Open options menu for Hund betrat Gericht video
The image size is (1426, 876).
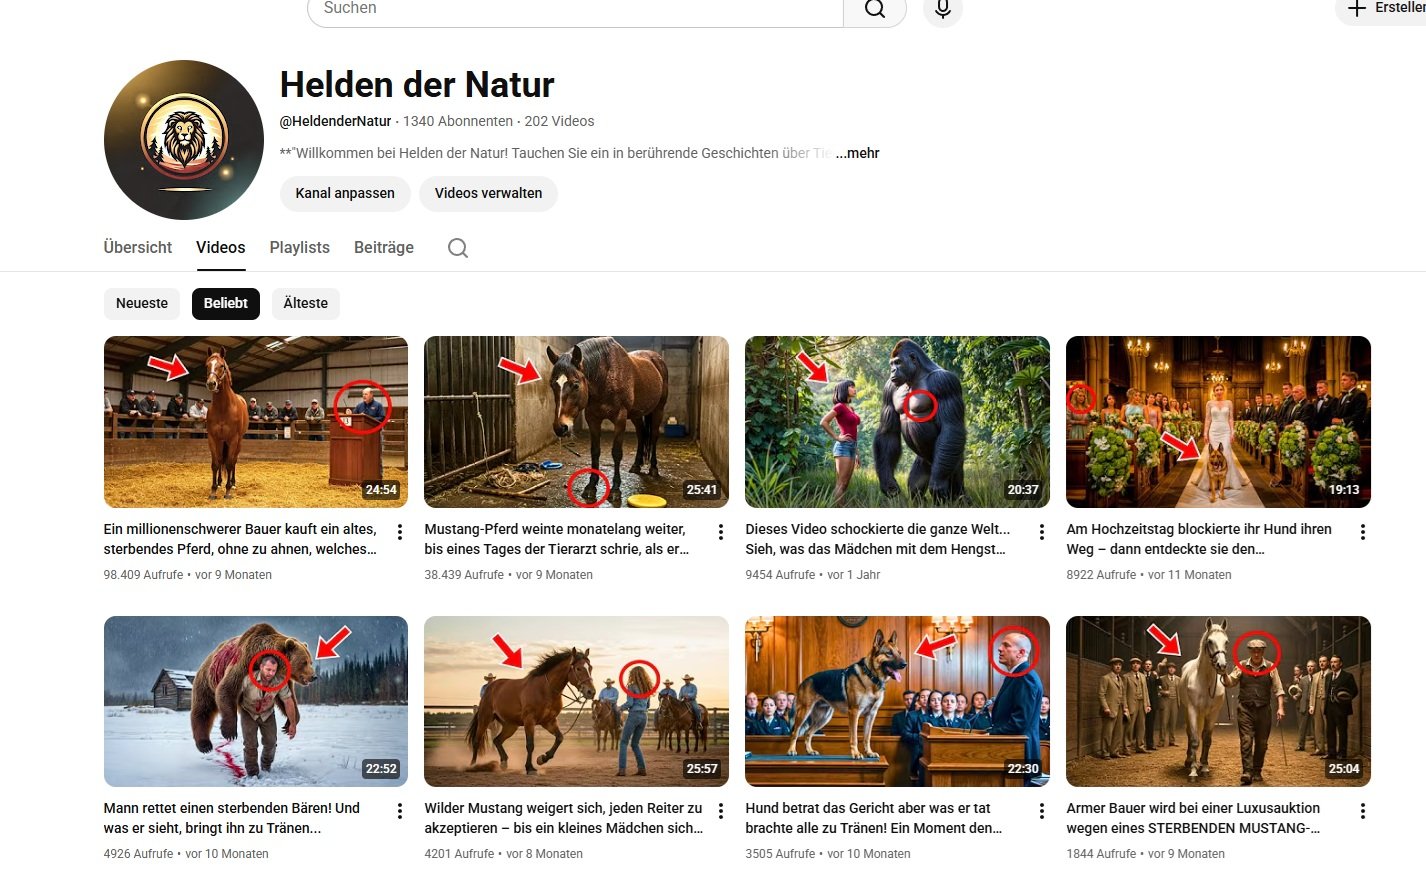pyautogui.click(x=1042, y=811)
